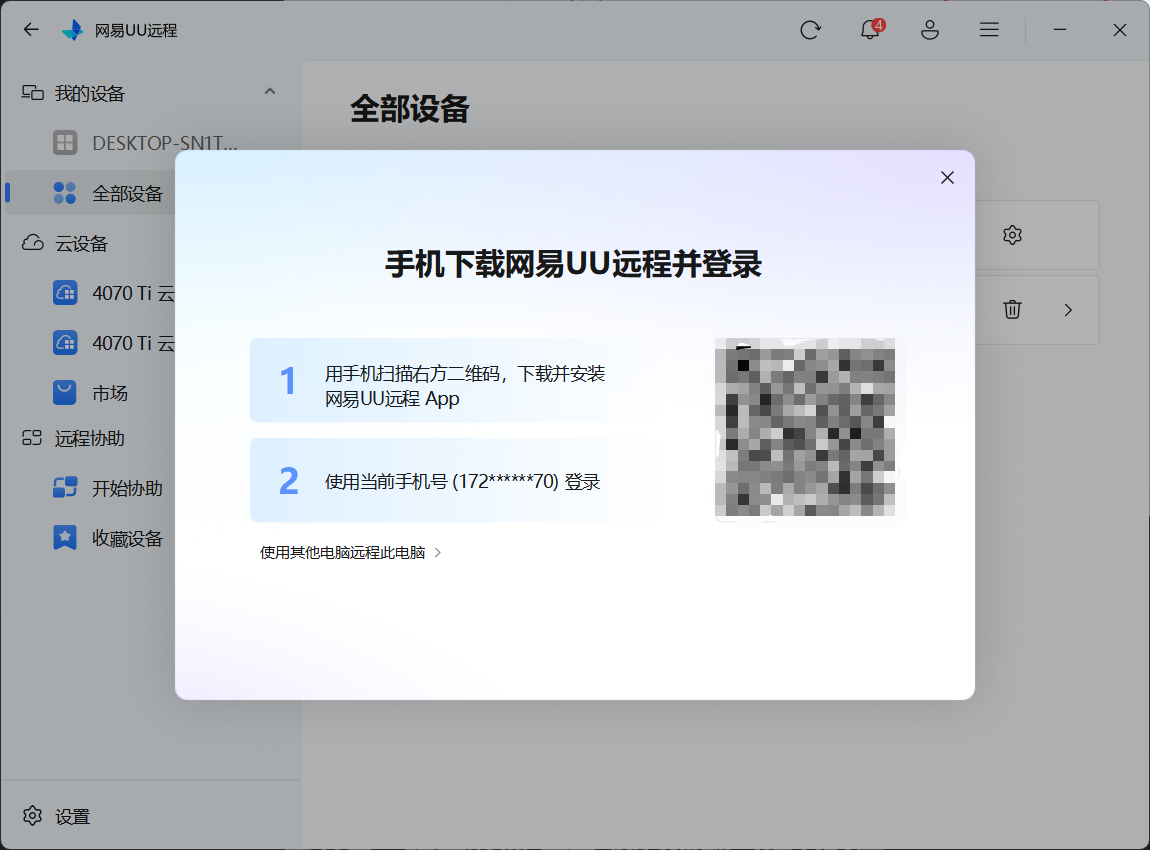Viewport: 1150px width, 850px height.
Task: Select the first 4070 Ti cloud device
Action: click(133, 293)
